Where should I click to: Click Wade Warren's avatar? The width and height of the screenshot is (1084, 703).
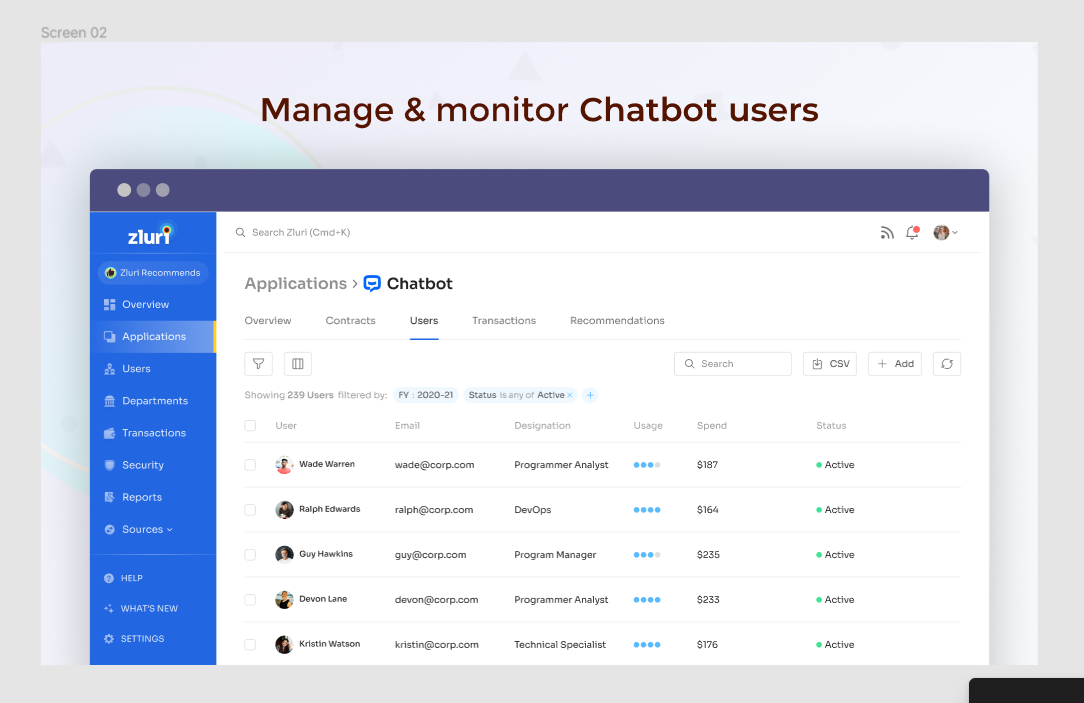[284, 465]
